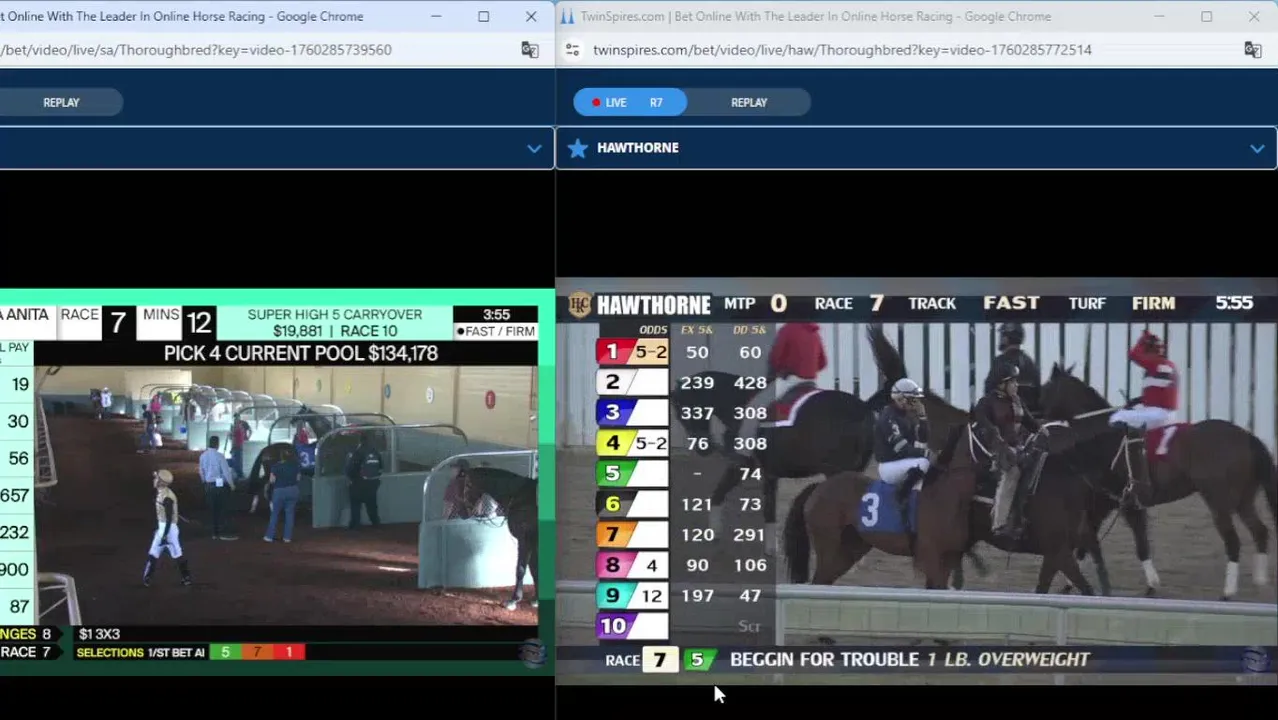Click translate icon in right window address bar
Viewport: 1278px width, 720px height.
click(x=1252, y=50)
